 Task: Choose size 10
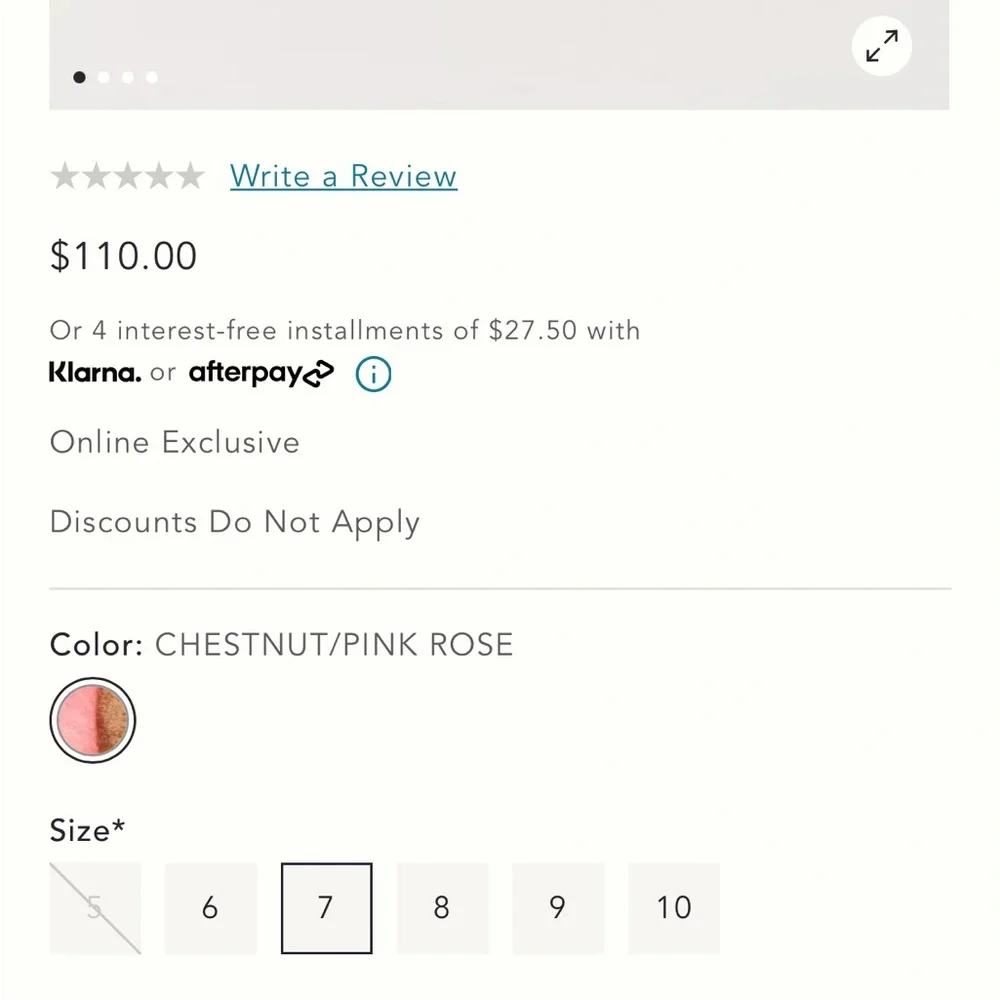(674, 907)
